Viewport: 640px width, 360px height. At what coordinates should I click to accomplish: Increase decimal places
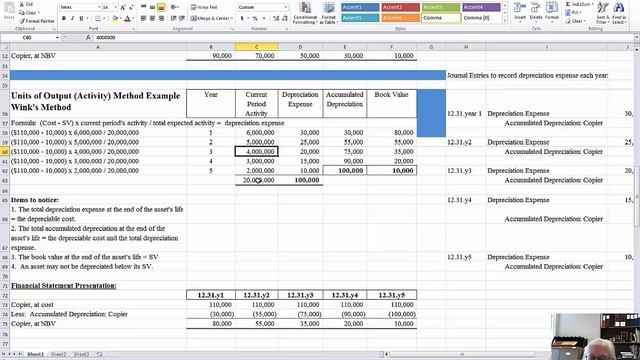coord(276,18)
